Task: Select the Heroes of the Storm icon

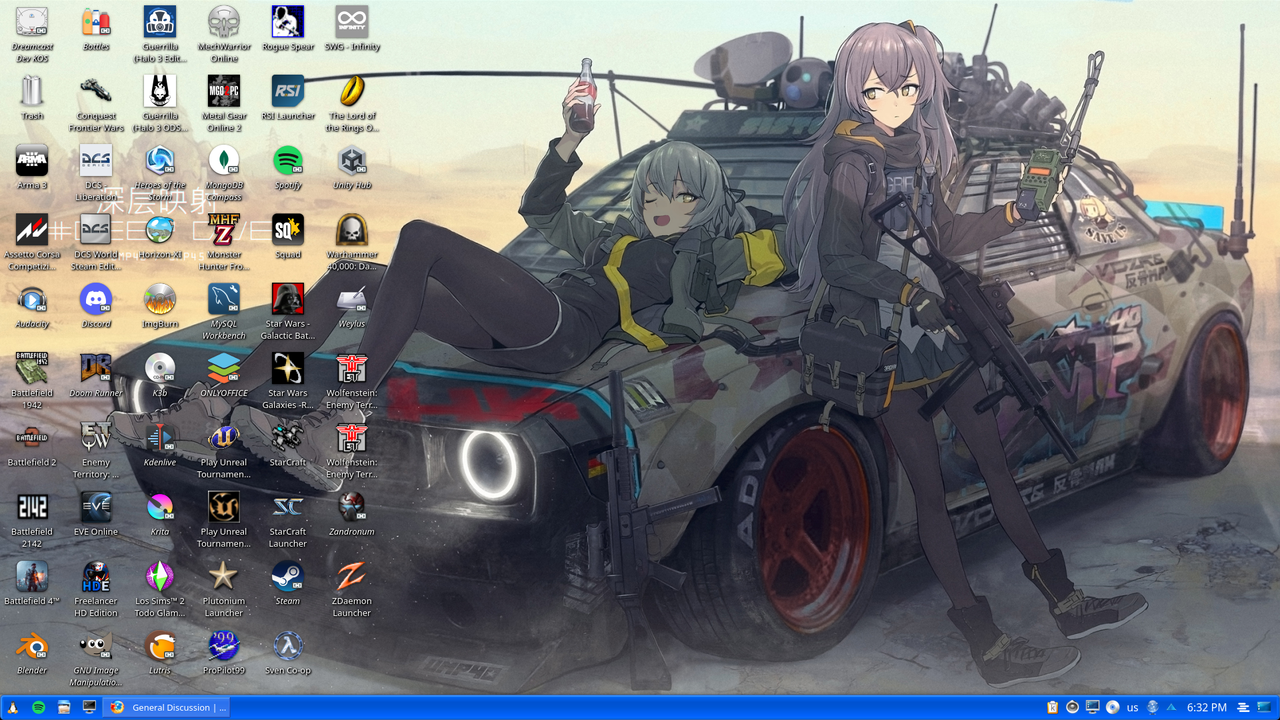Action: (160, 160)
